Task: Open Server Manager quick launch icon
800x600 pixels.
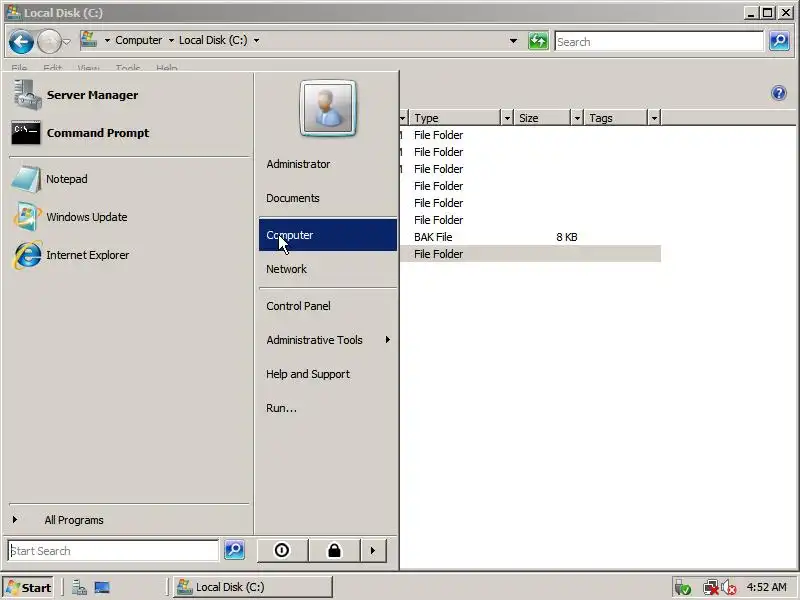Action: [x=79, y=588]
